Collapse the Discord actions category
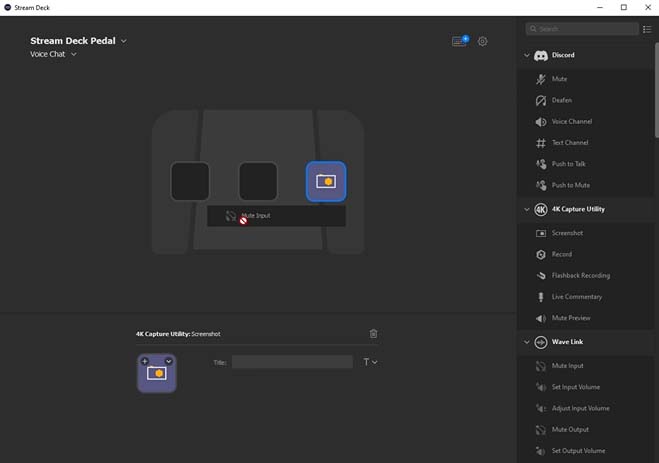 click(527, 55)
